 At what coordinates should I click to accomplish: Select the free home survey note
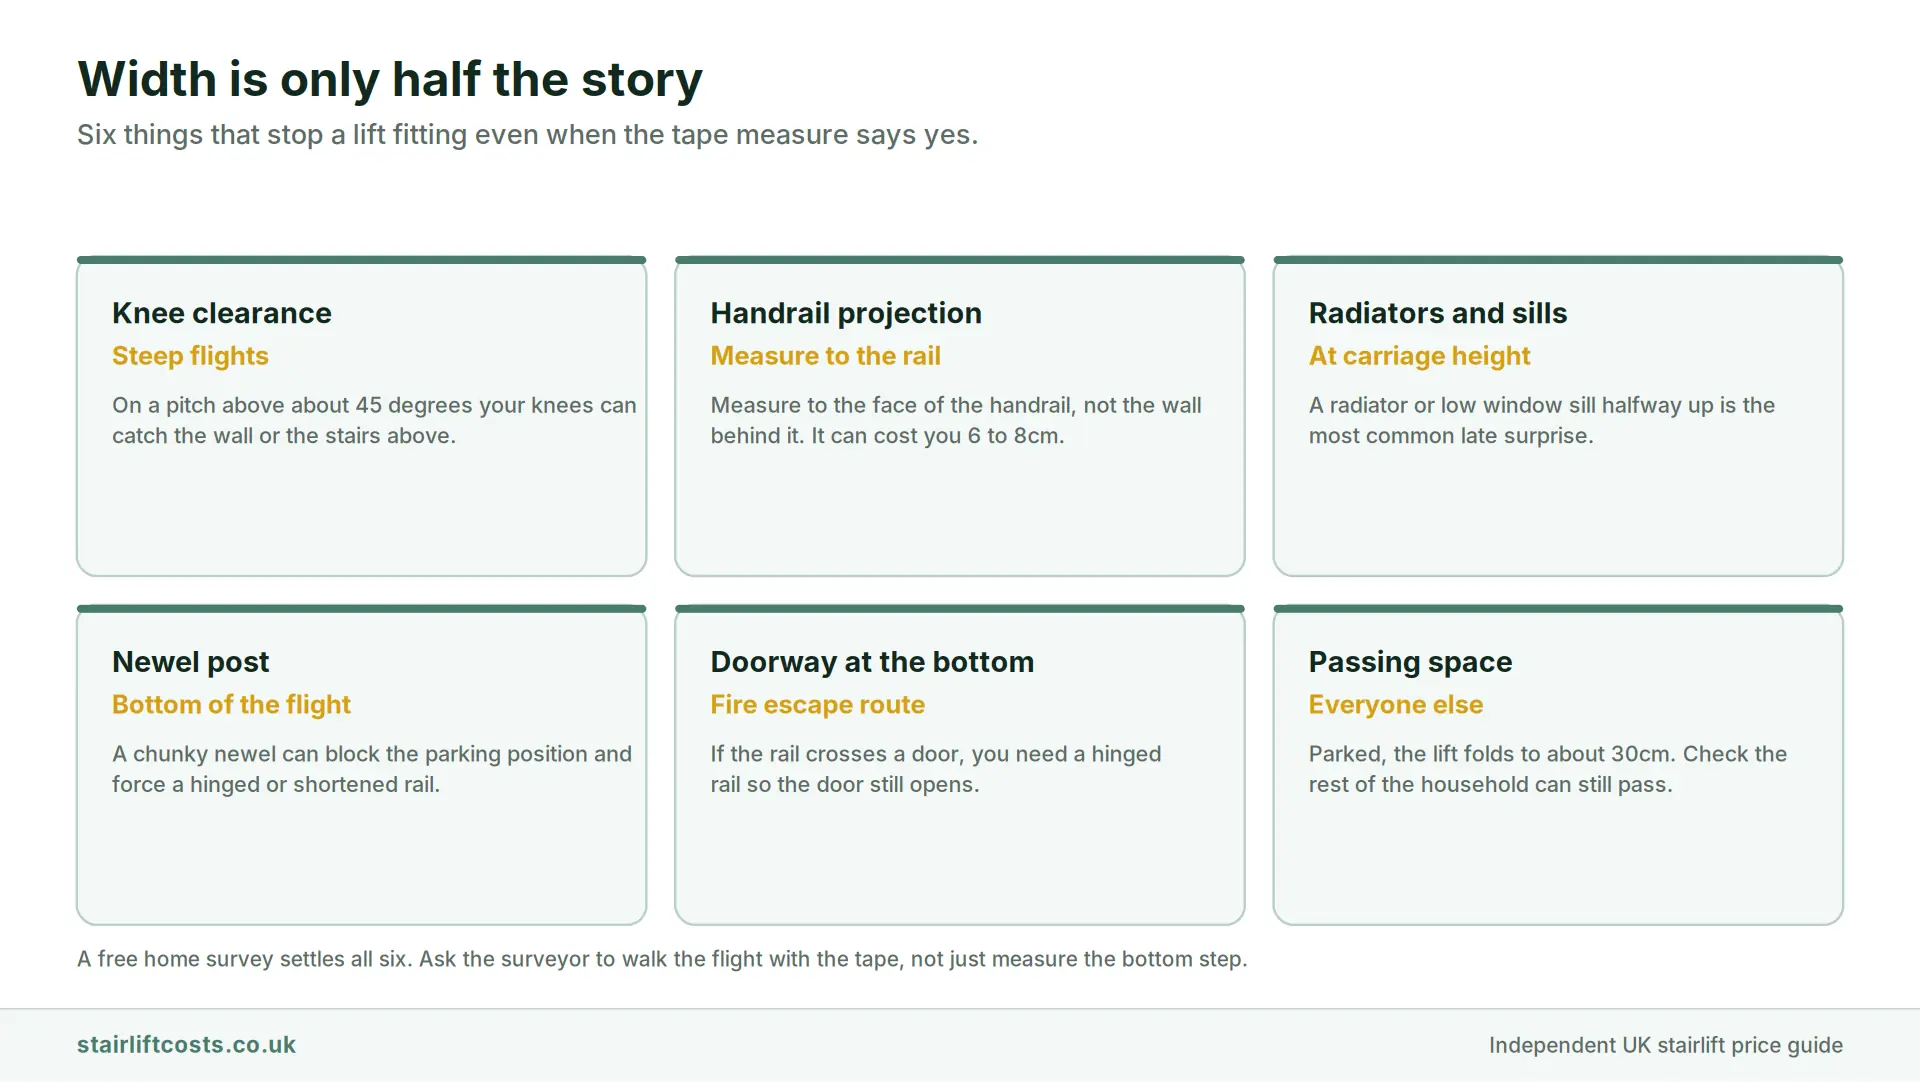click(662, 959)
